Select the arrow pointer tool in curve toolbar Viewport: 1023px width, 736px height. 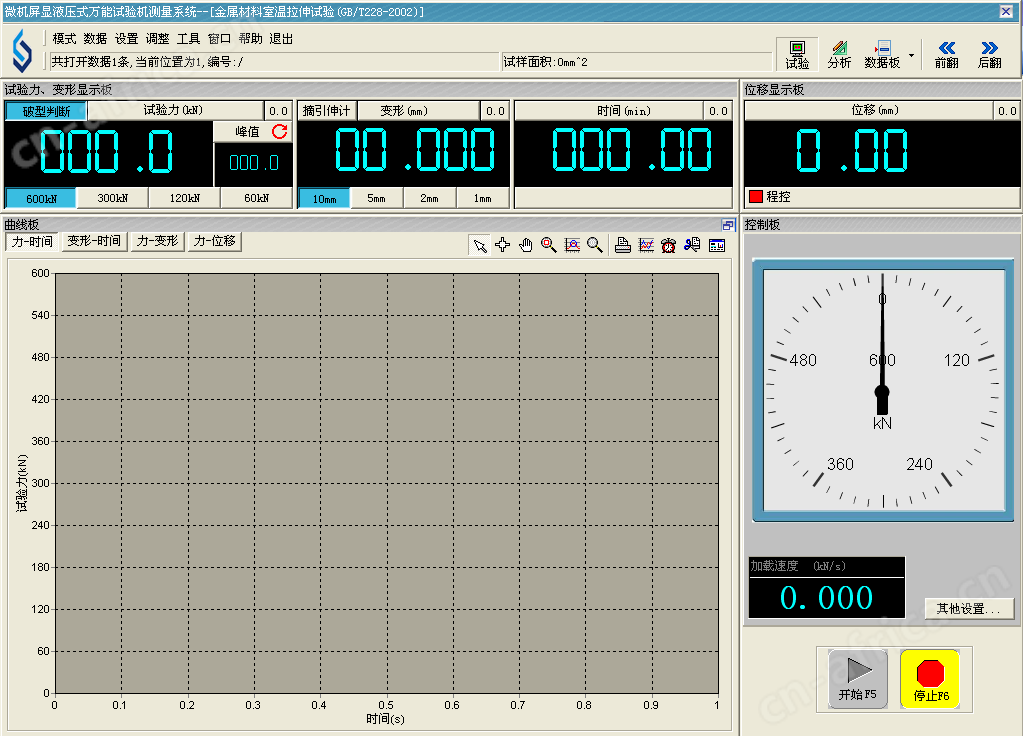click(480, 245)
